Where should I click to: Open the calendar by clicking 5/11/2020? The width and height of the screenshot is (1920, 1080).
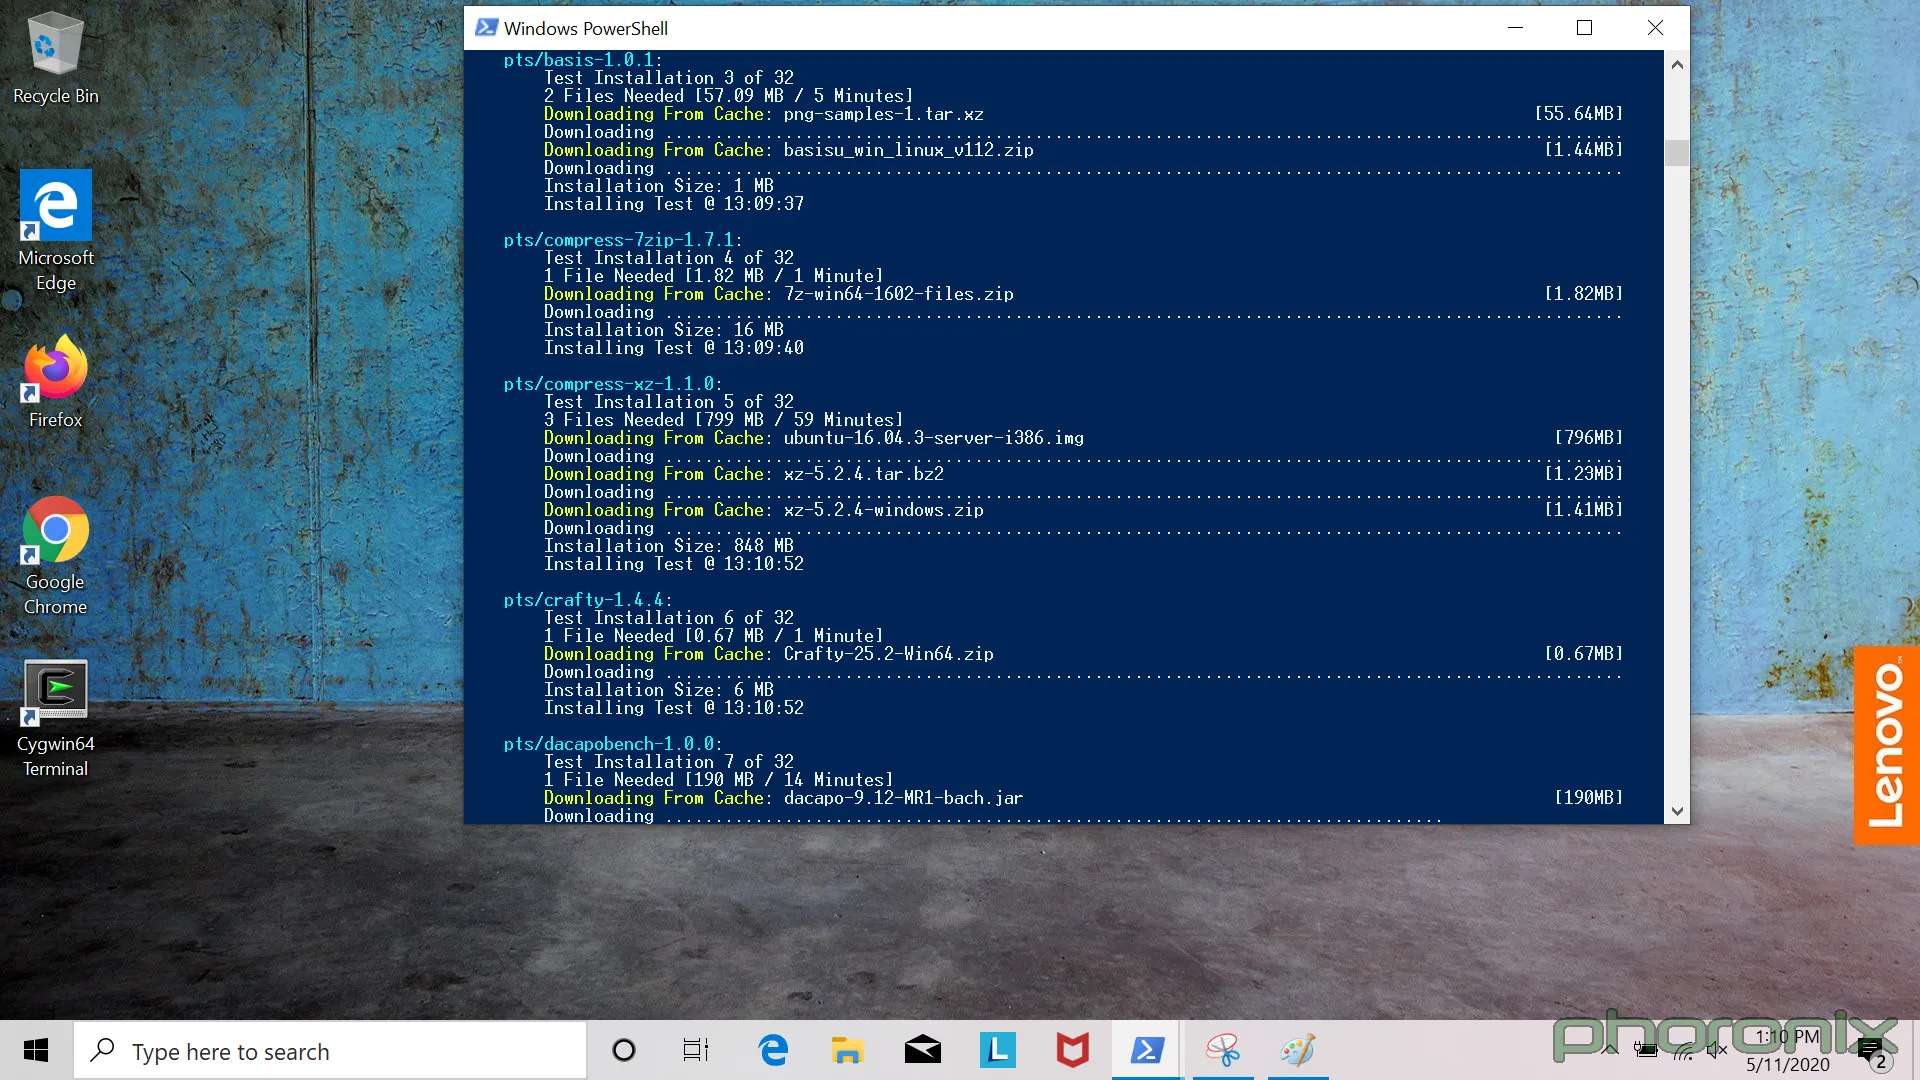[x=1789, y=1065]
